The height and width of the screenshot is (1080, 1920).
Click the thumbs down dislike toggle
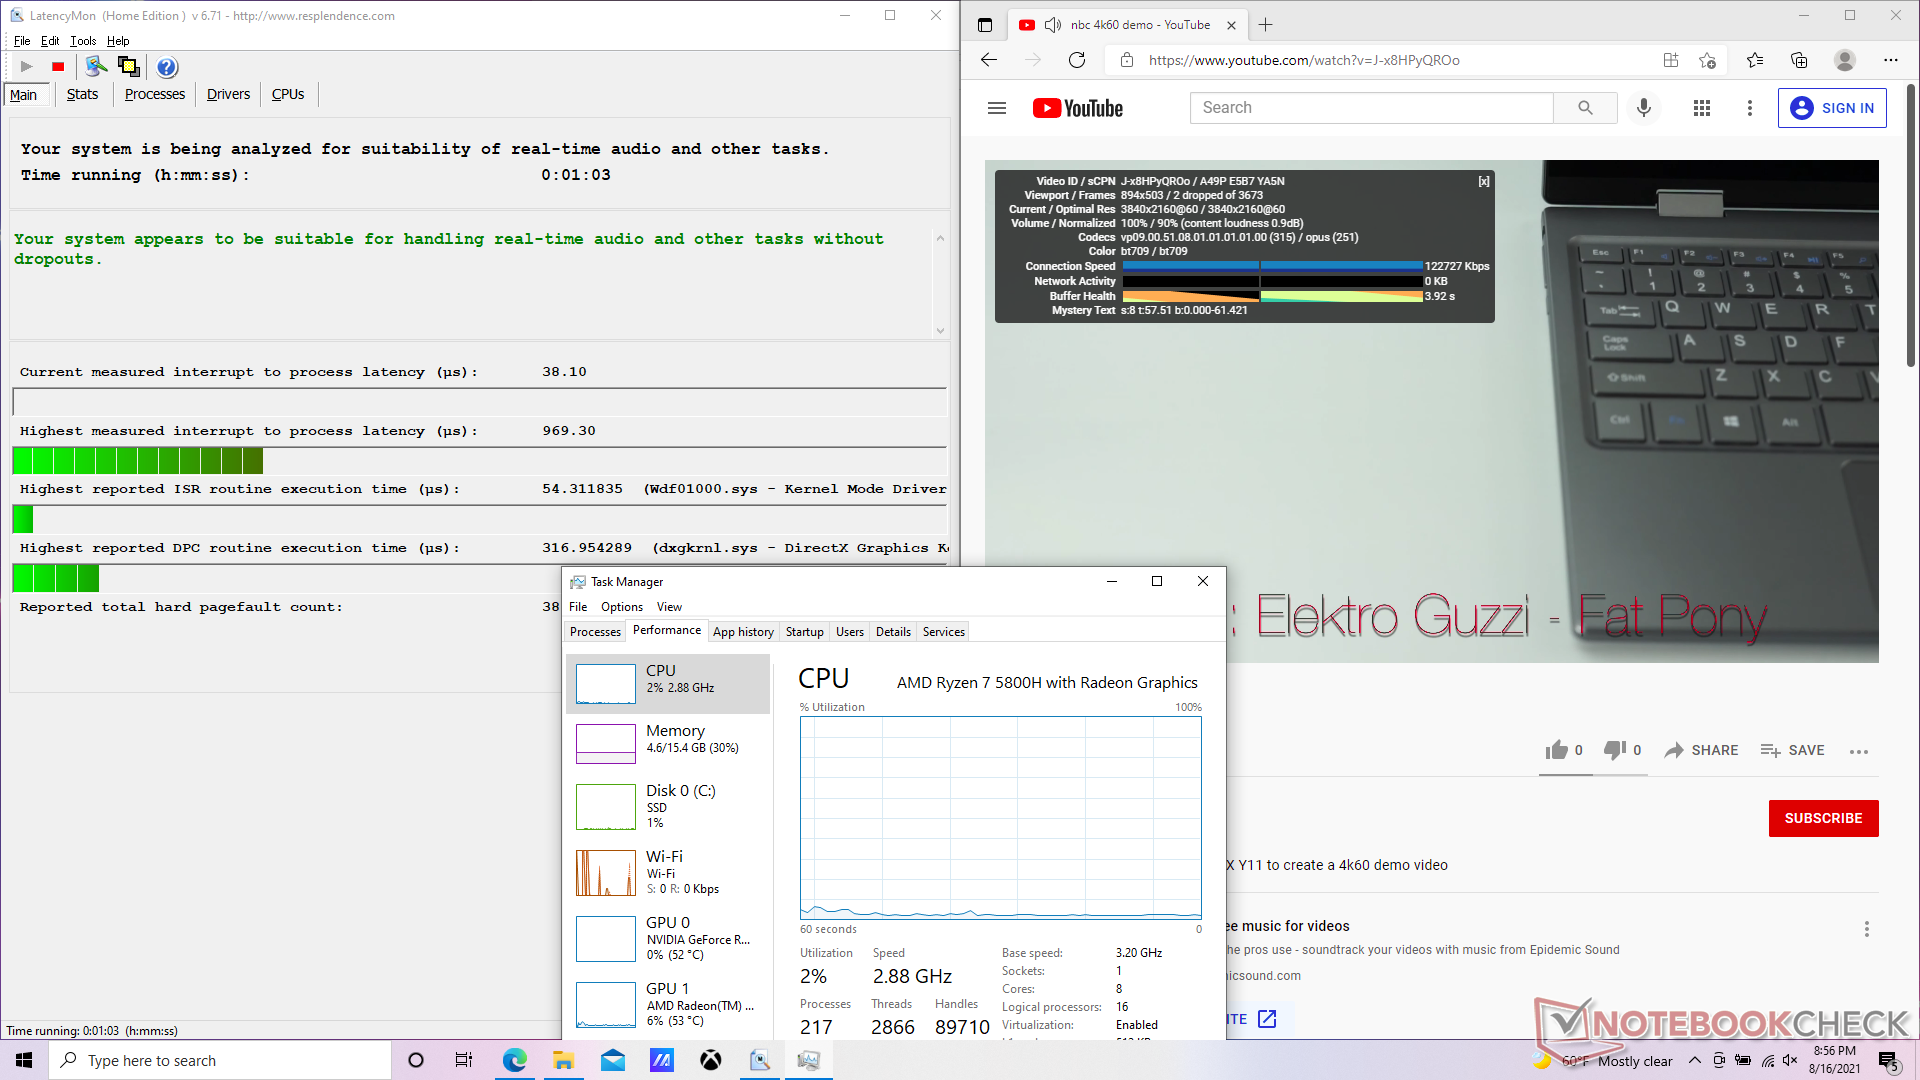(x=1614, y=750)
